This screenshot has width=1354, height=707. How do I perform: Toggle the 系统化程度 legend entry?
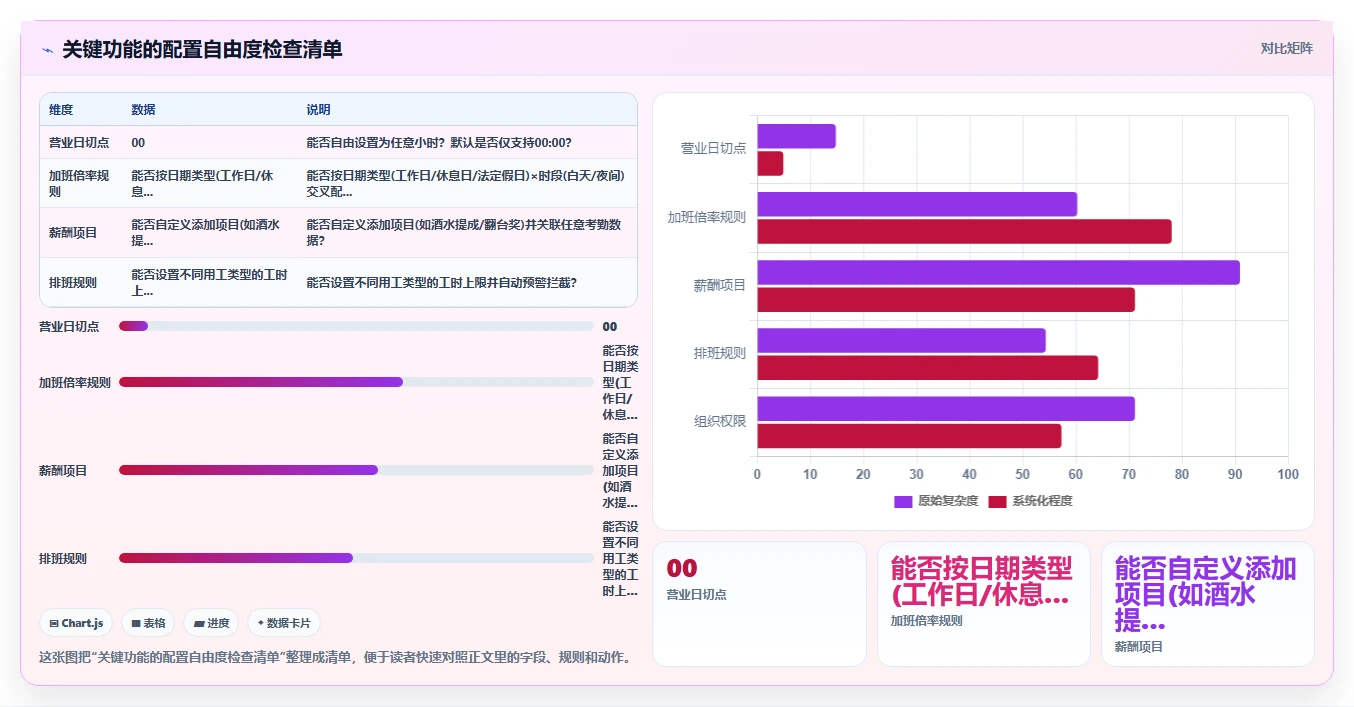click(x=1030, y=501)
